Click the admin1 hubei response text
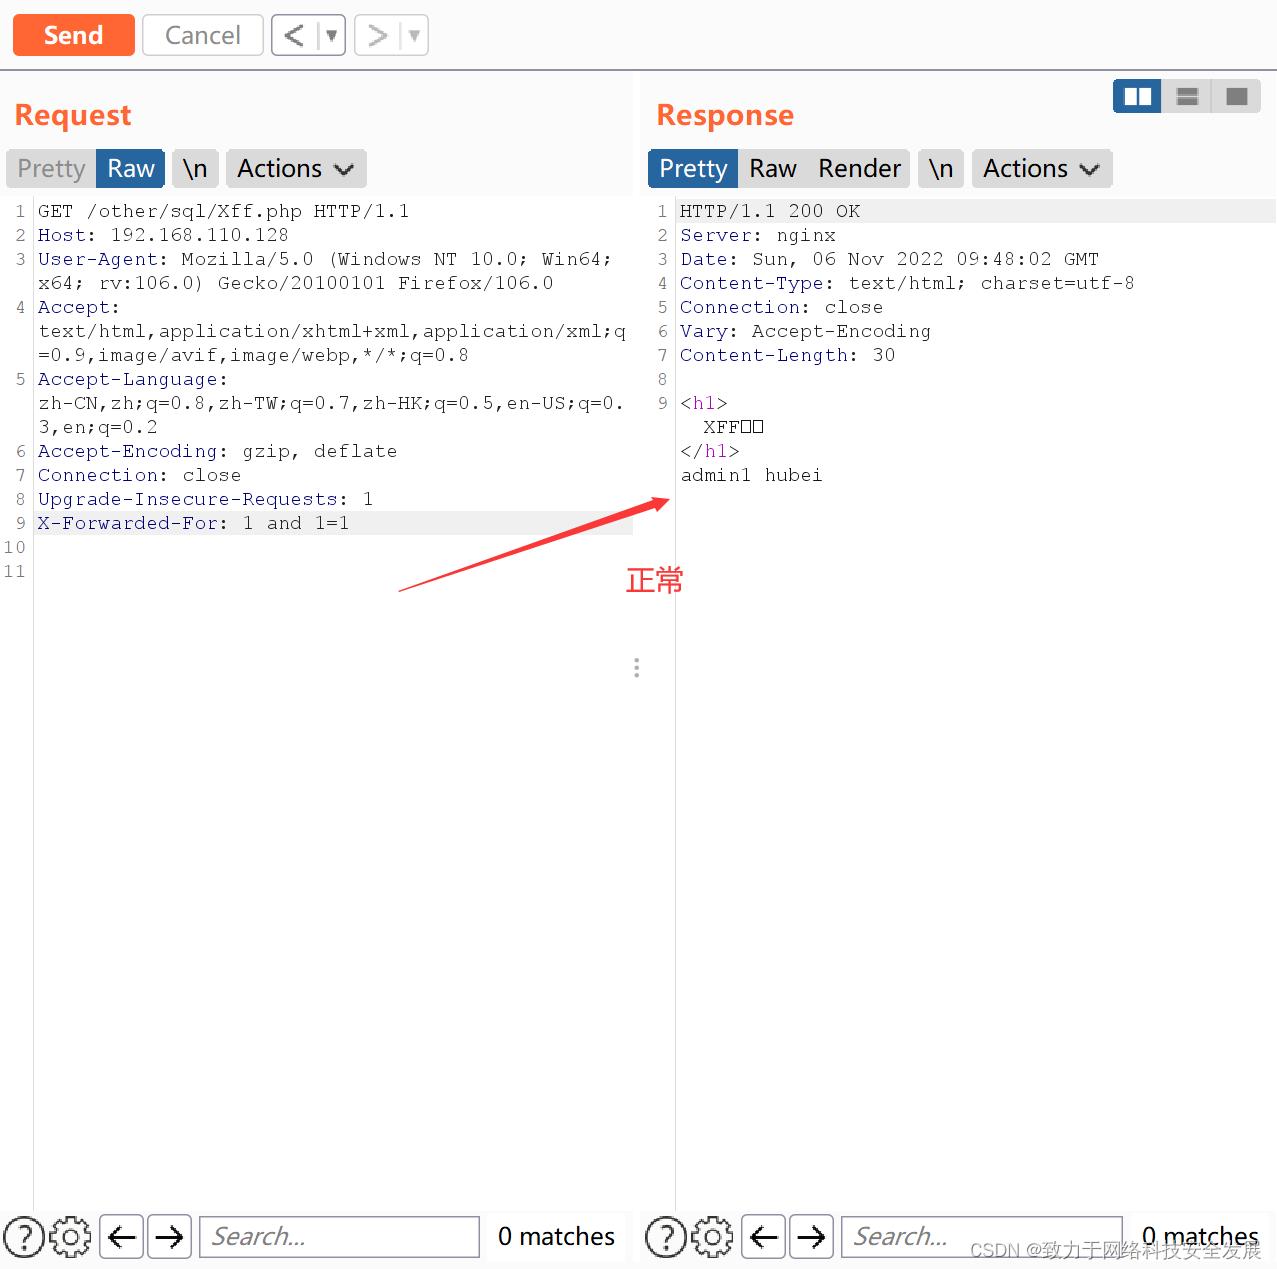Screen dimensions: 1277x1269 pos(751,475)
